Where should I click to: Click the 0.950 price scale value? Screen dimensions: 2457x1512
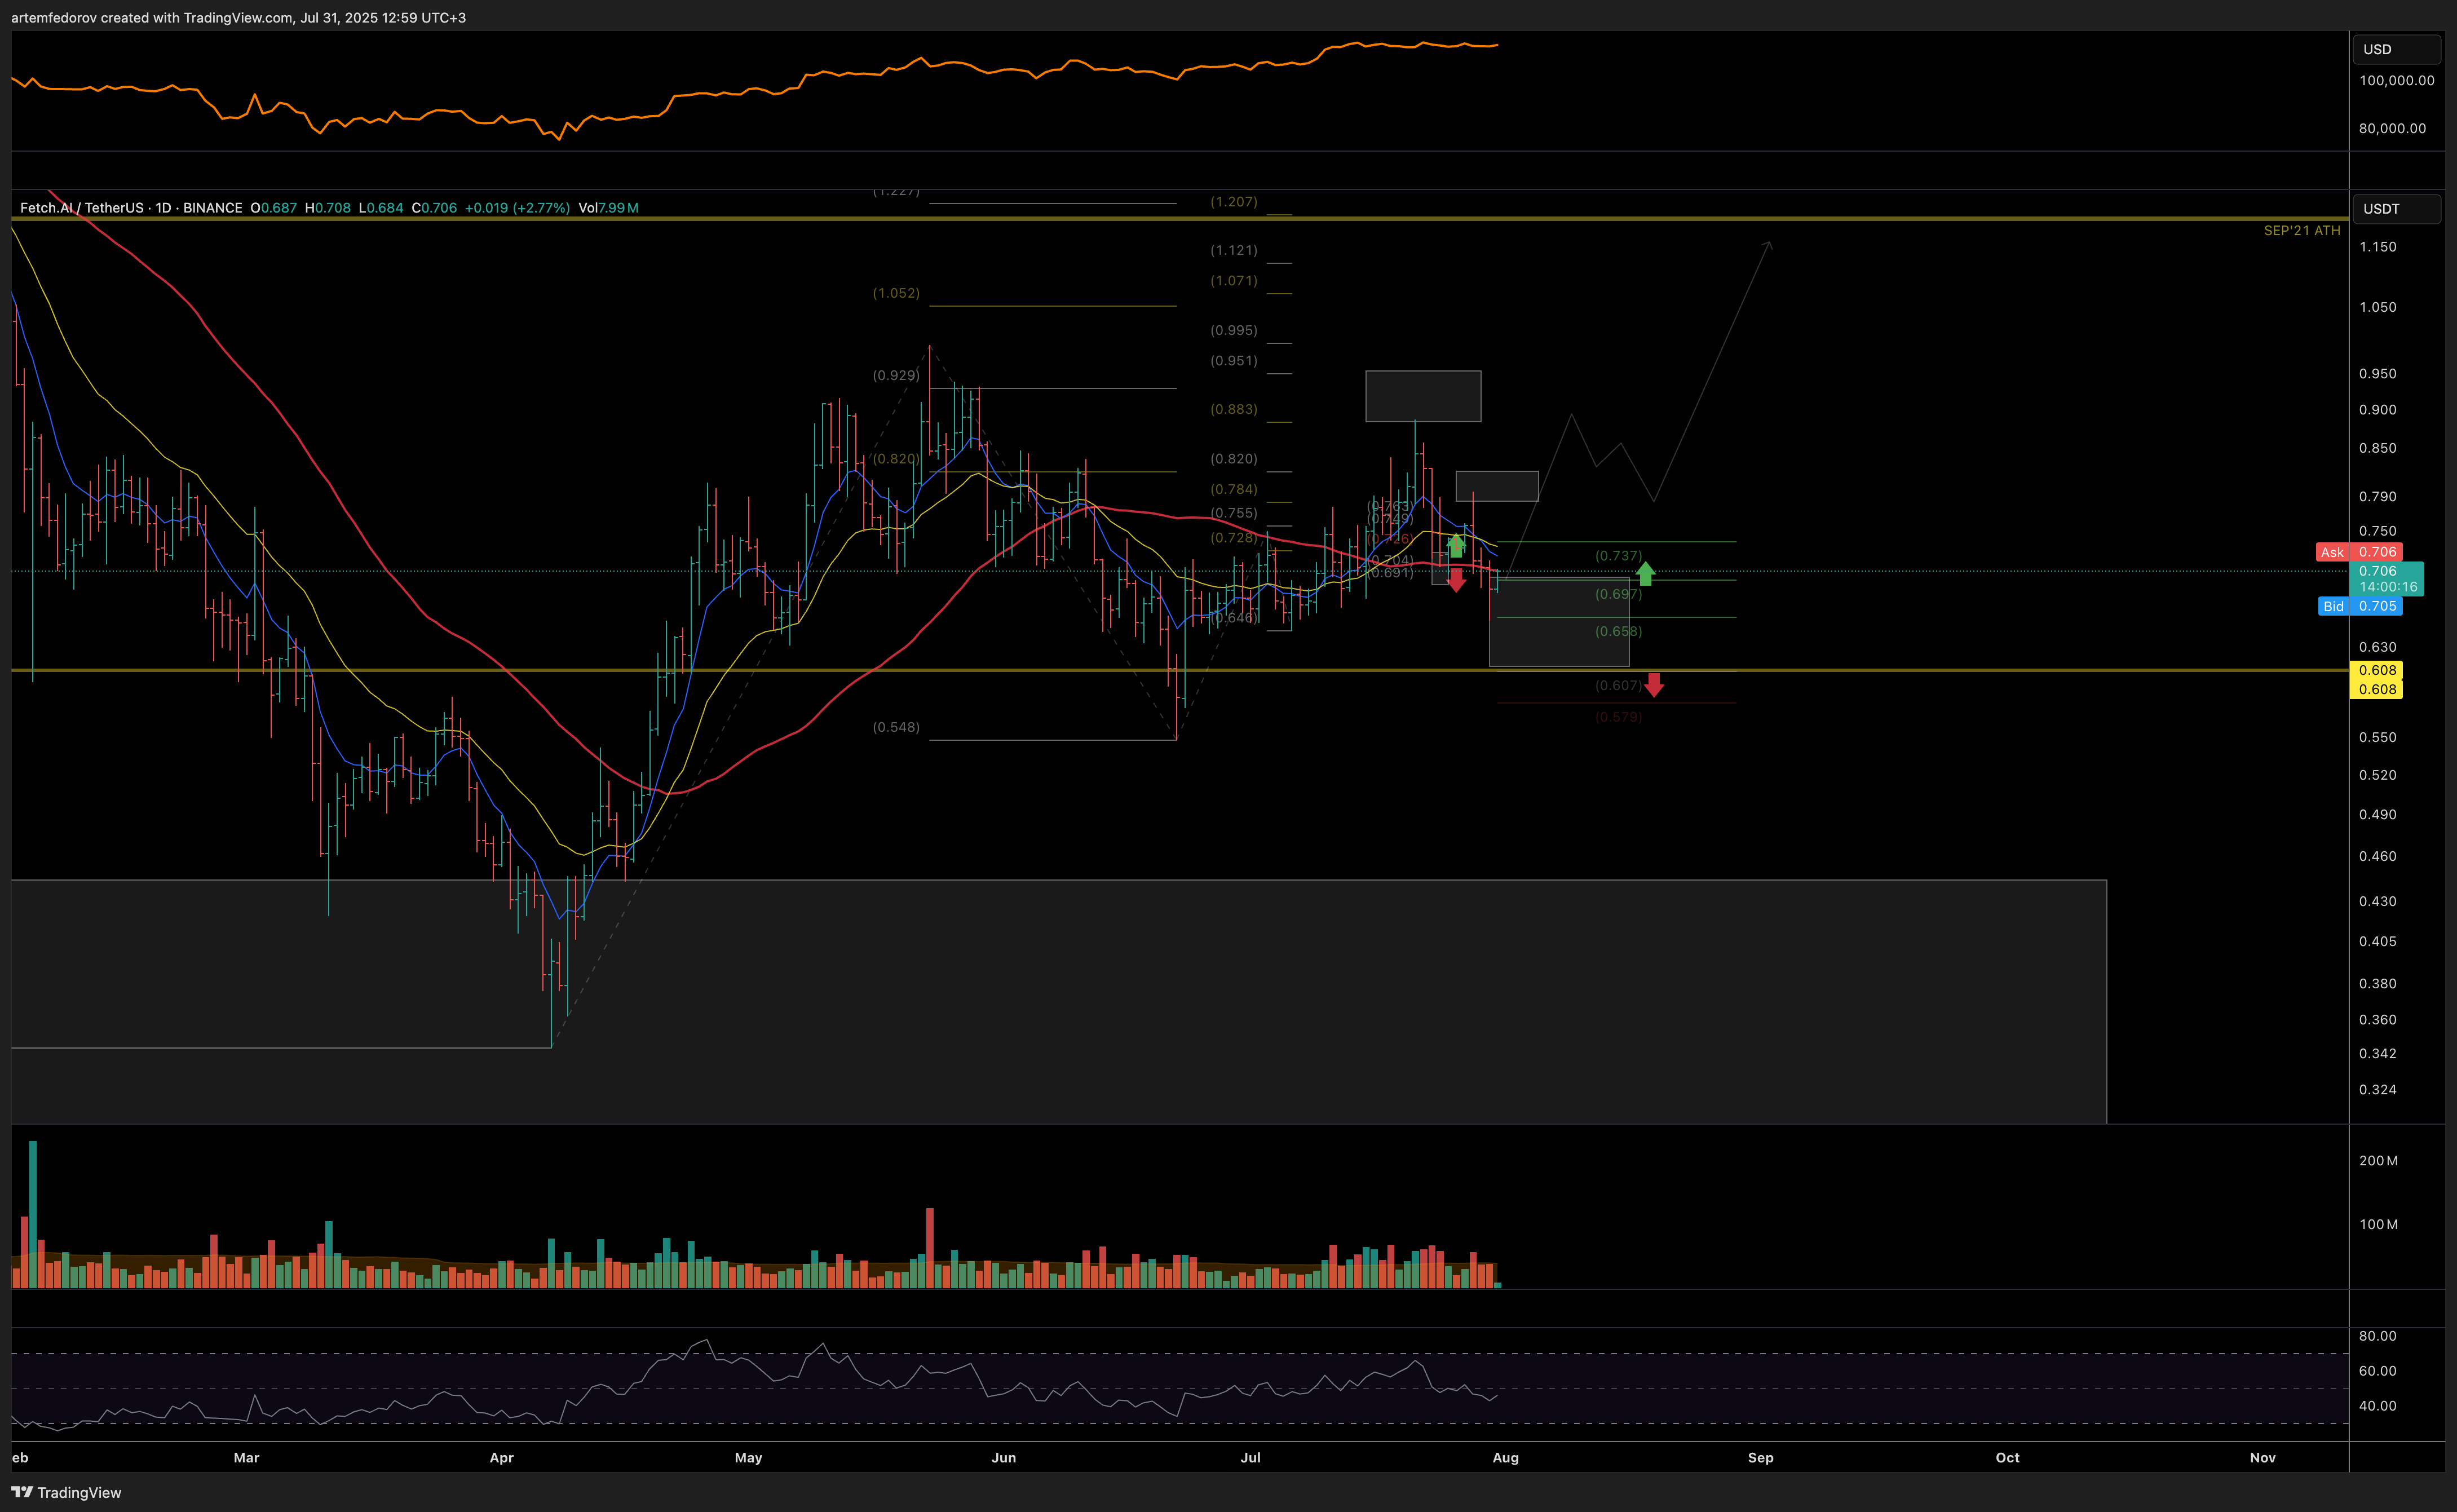click(x=2377, y=374)
